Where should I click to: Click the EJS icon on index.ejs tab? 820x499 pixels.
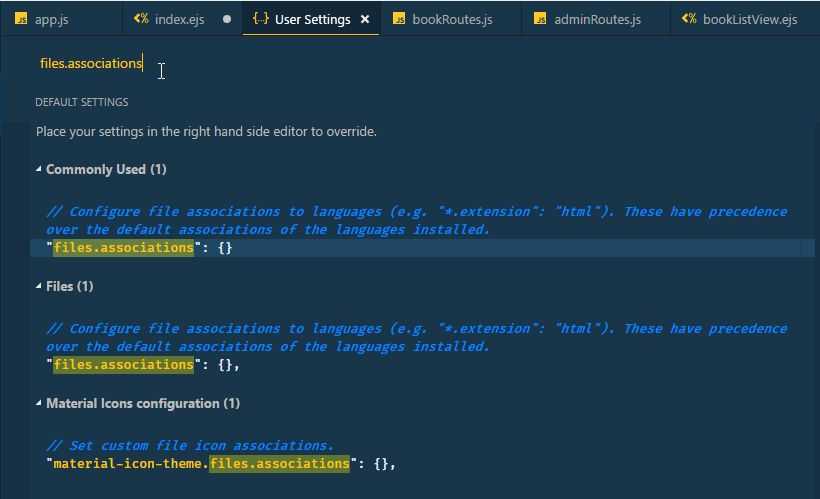tap(142, 19)
